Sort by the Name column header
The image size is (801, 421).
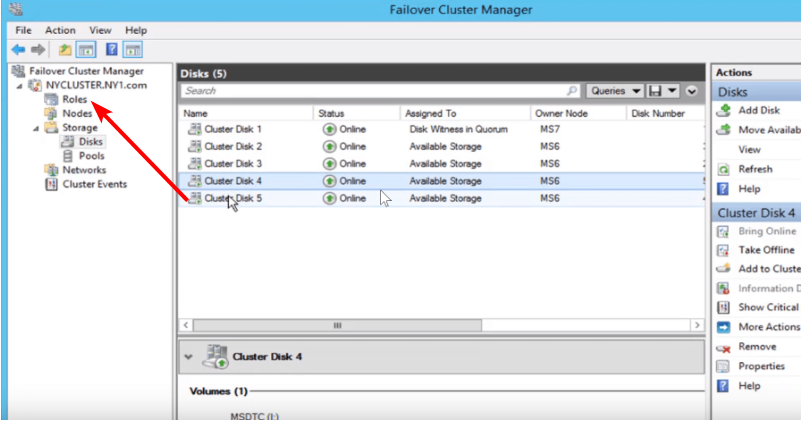pyautogui.click(x=246, y=113)
